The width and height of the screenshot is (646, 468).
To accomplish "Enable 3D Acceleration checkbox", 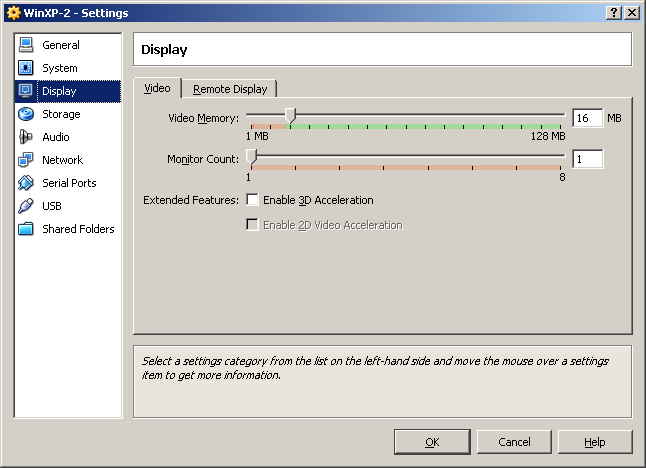I will [x=252, y=200].
